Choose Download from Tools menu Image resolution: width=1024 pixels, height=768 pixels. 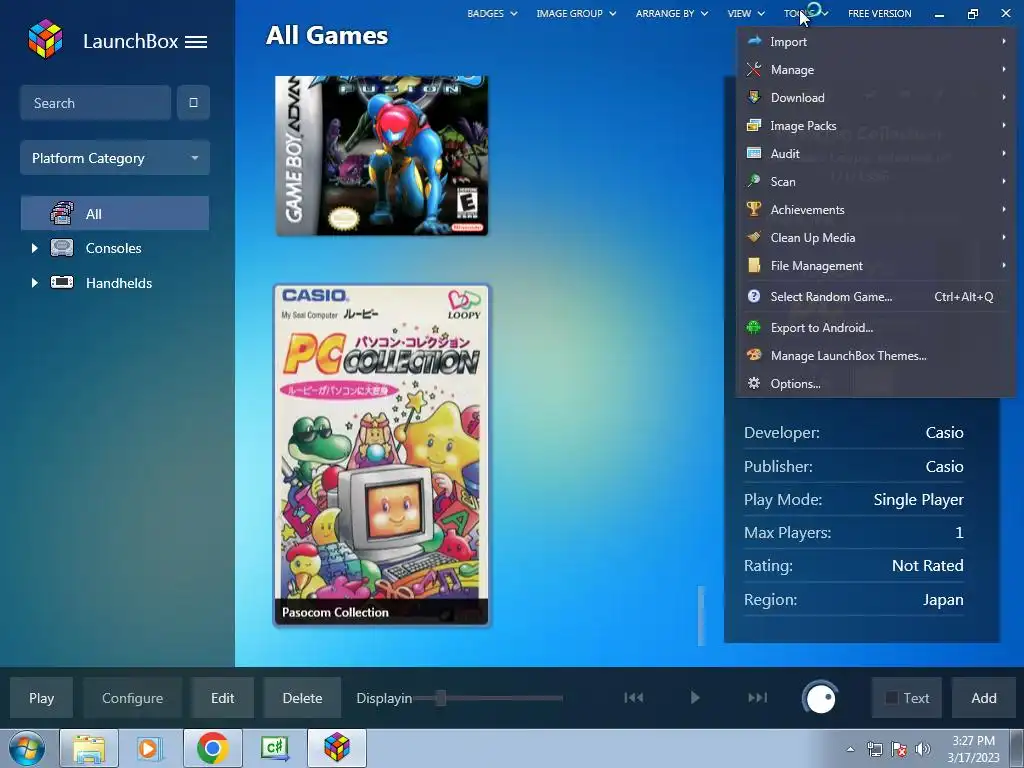875,97
